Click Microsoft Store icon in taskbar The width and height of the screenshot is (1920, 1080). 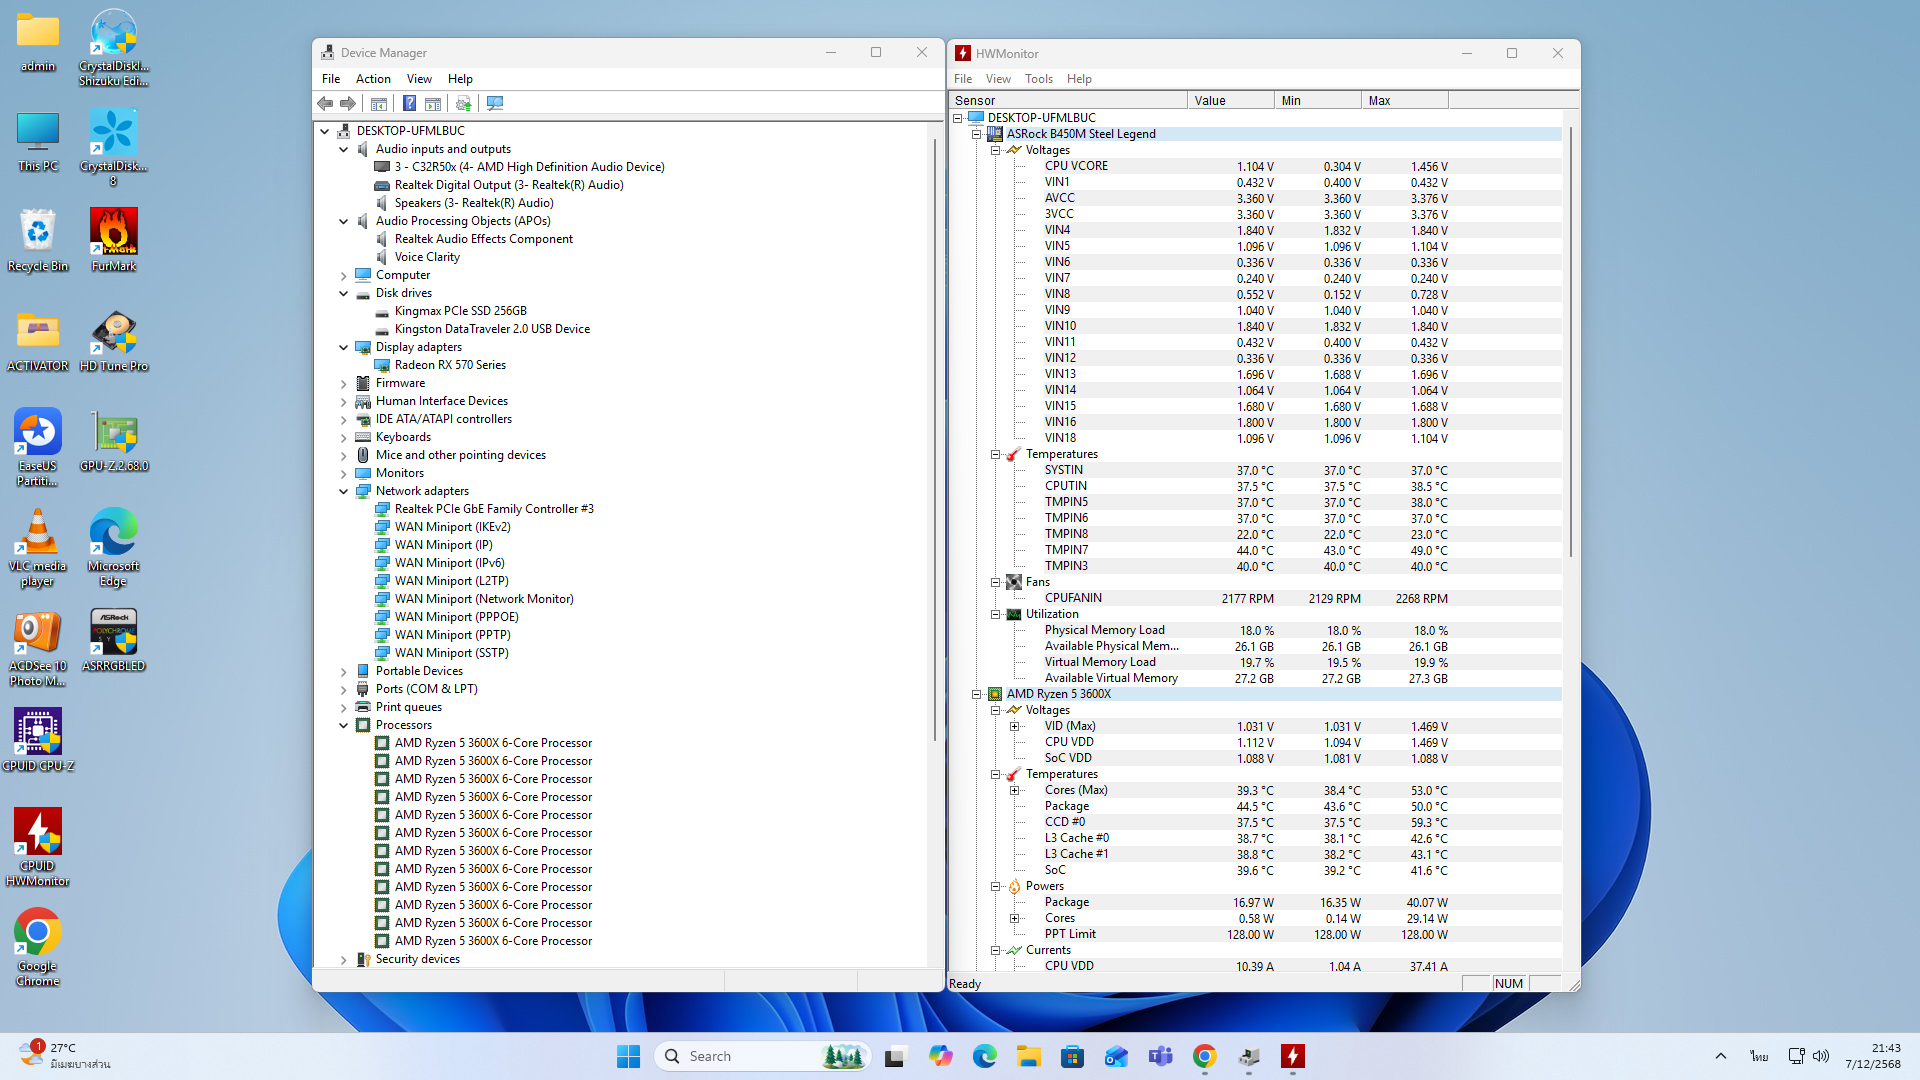coord(1072,1056)
